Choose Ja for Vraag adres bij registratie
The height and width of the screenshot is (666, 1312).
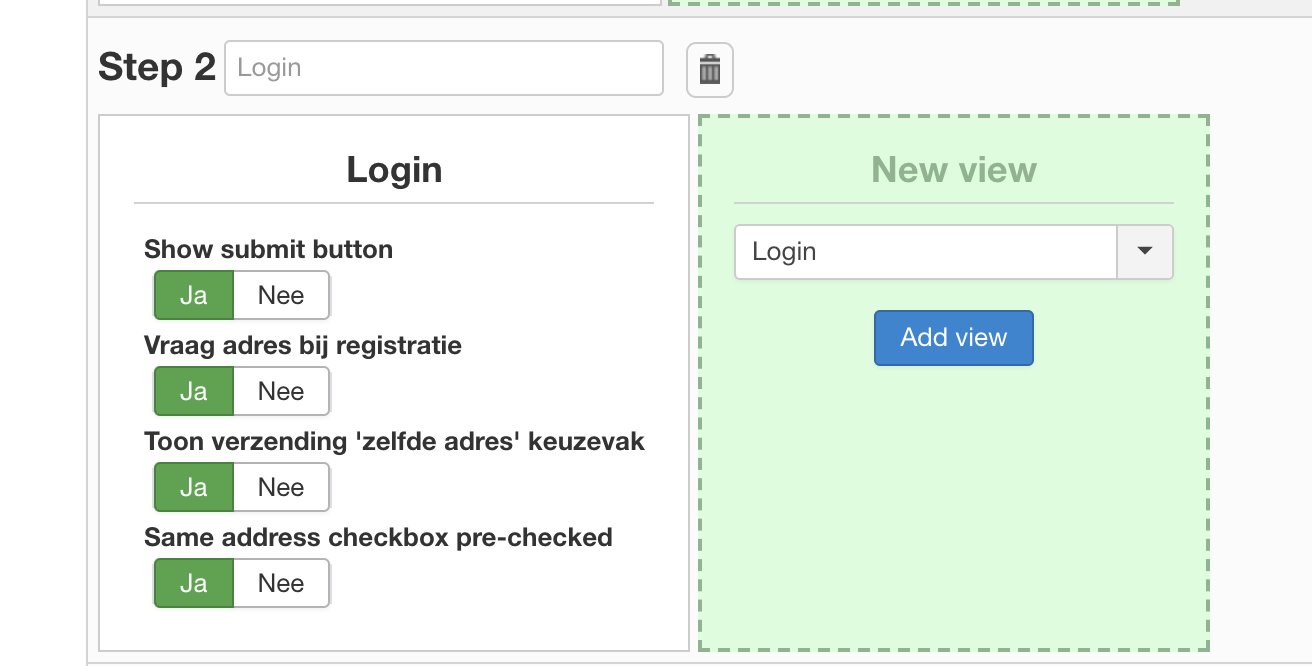tap(194, 391)
